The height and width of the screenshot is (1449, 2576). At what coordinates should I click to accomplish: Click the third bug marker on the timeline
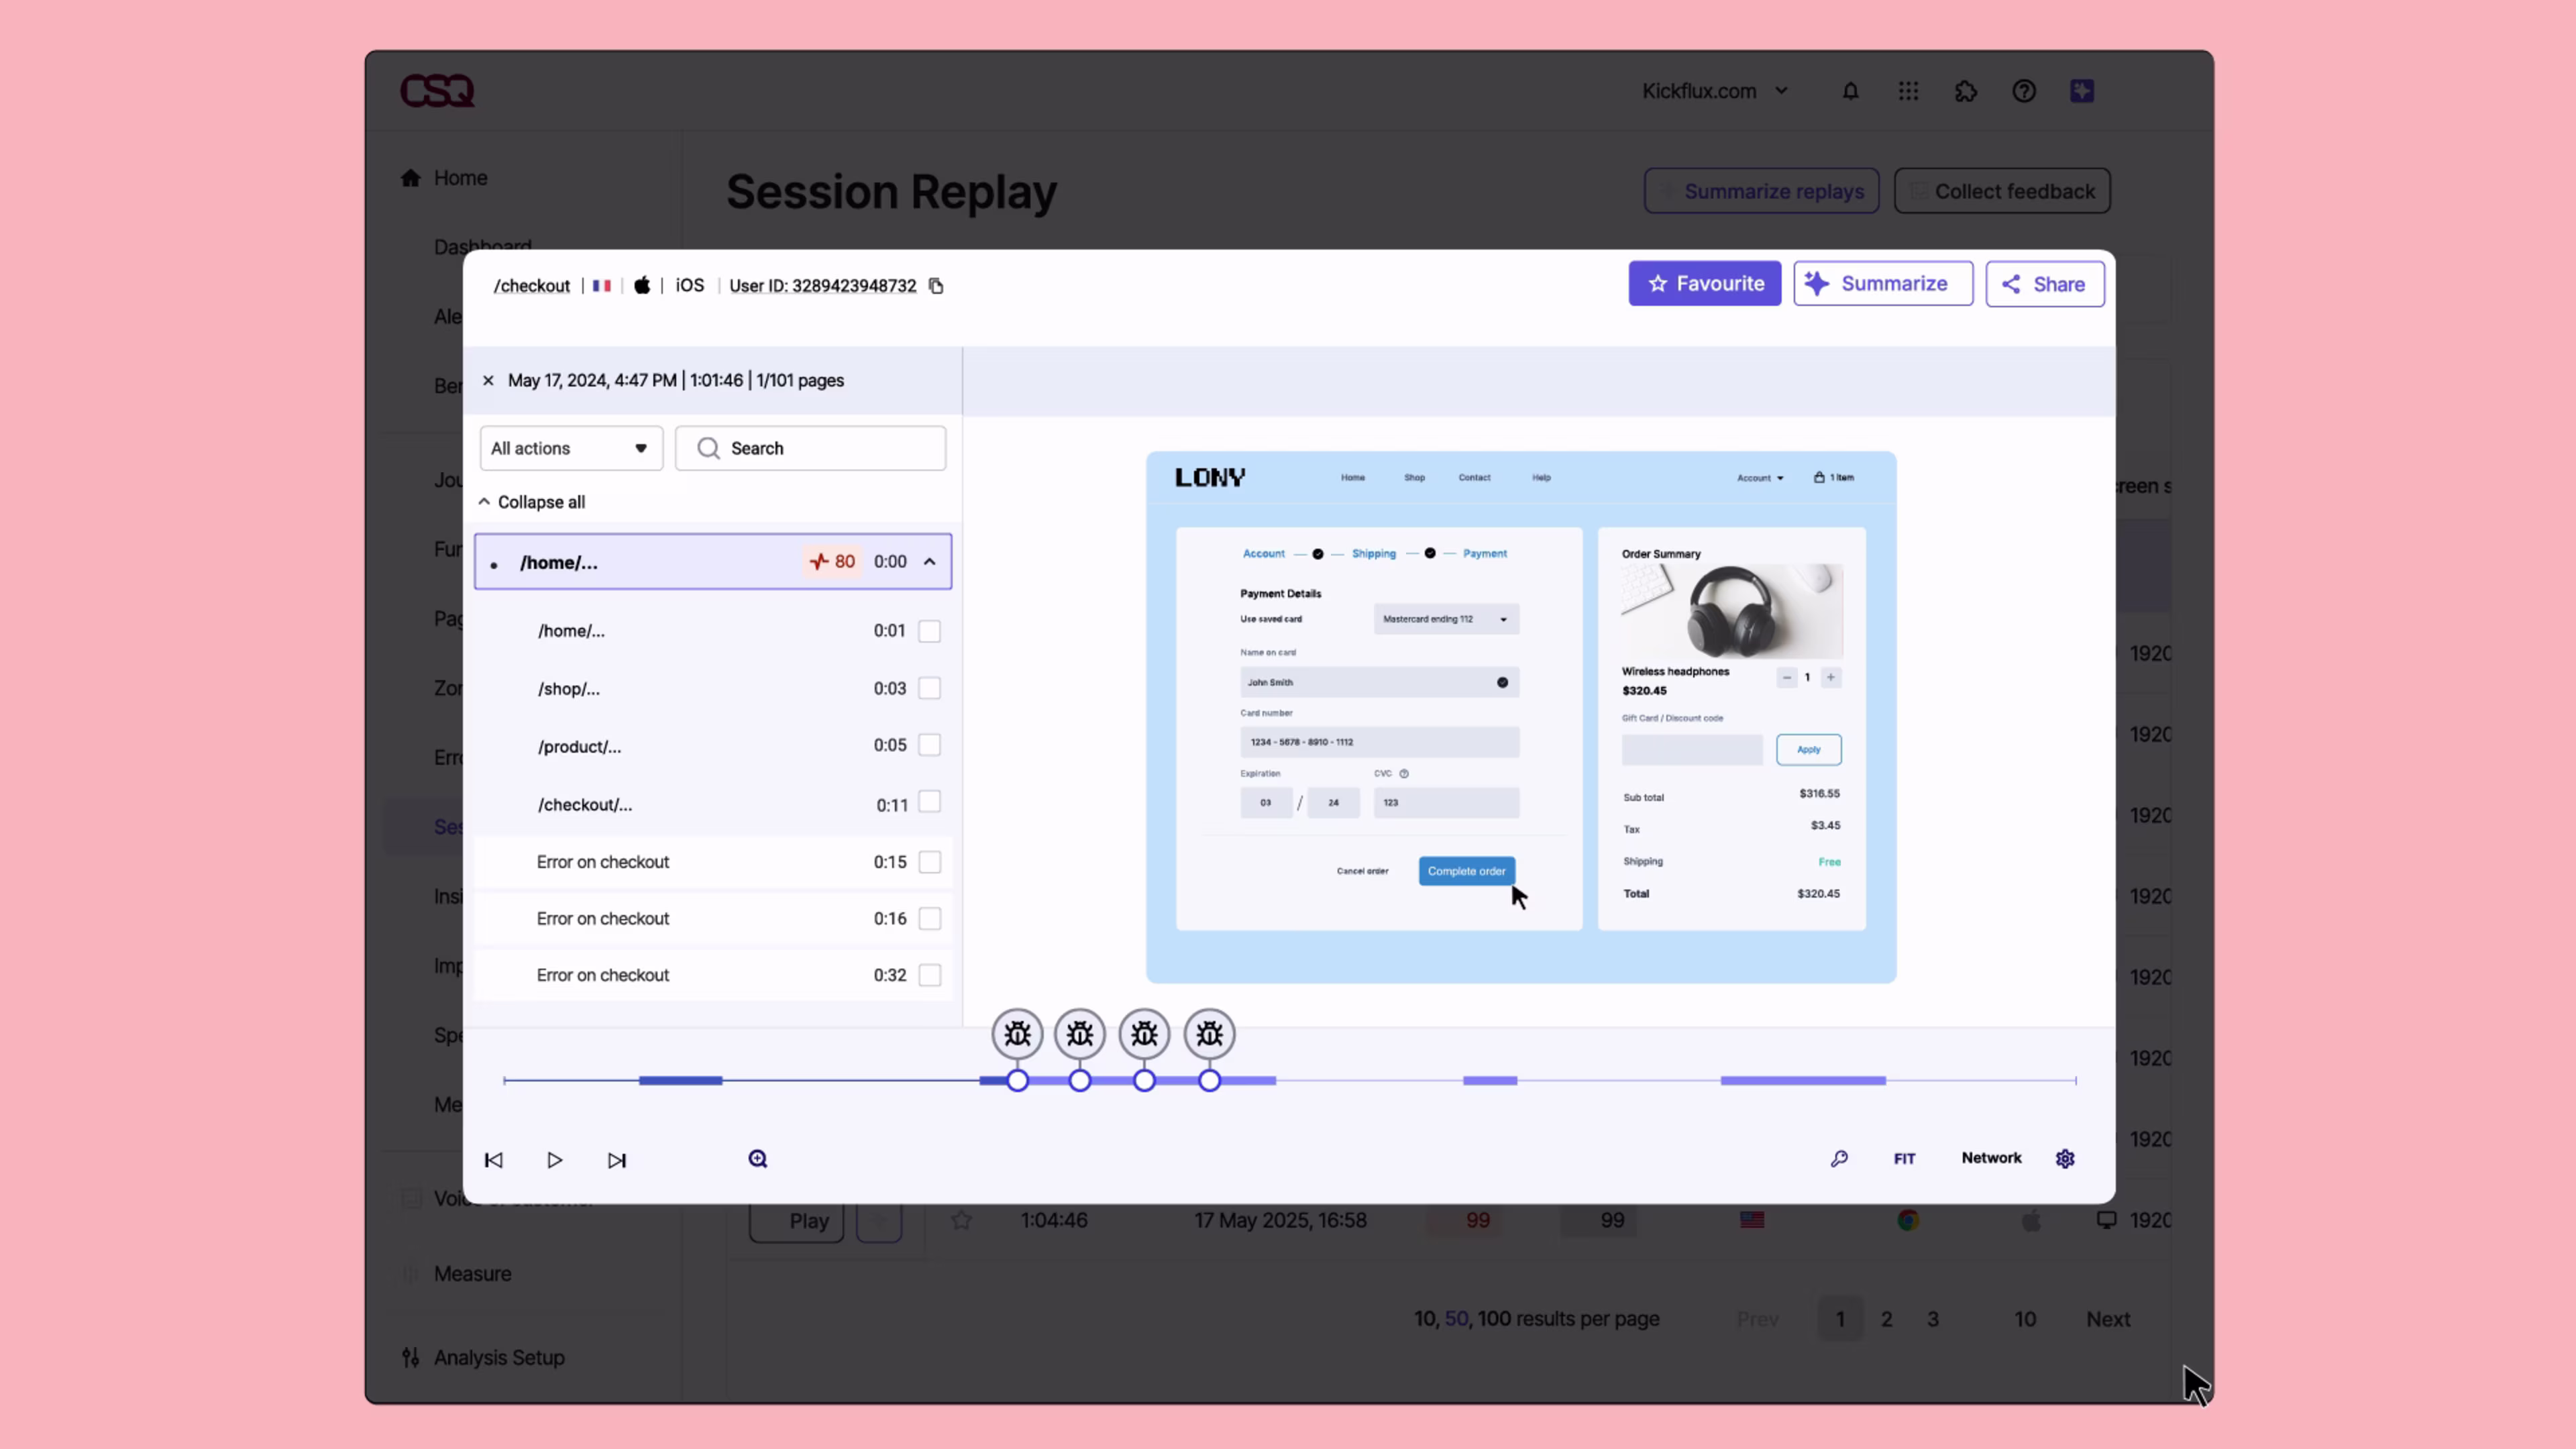pos(1144,1034)
